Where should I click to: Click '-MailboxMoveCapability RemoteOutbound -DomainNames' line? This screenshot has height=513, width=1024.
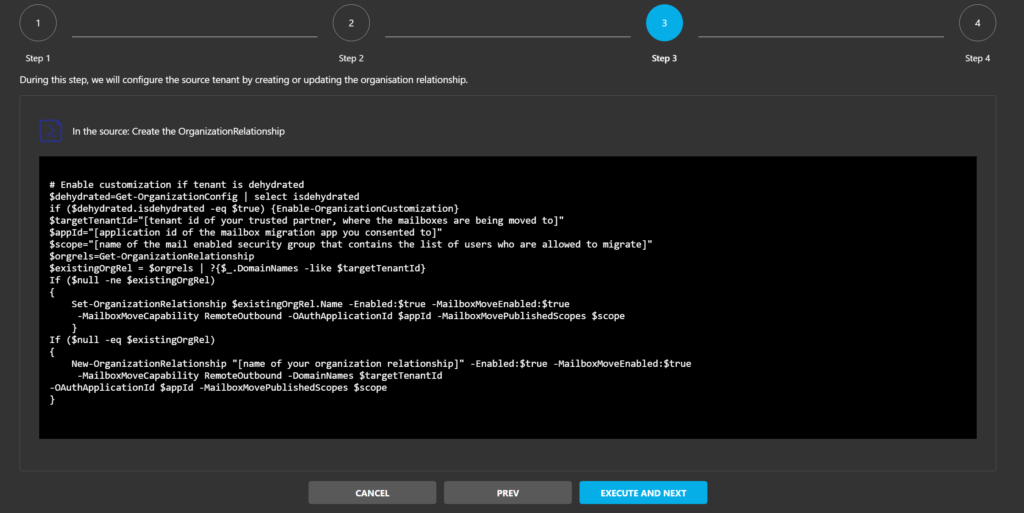click(x=260, y=375)
